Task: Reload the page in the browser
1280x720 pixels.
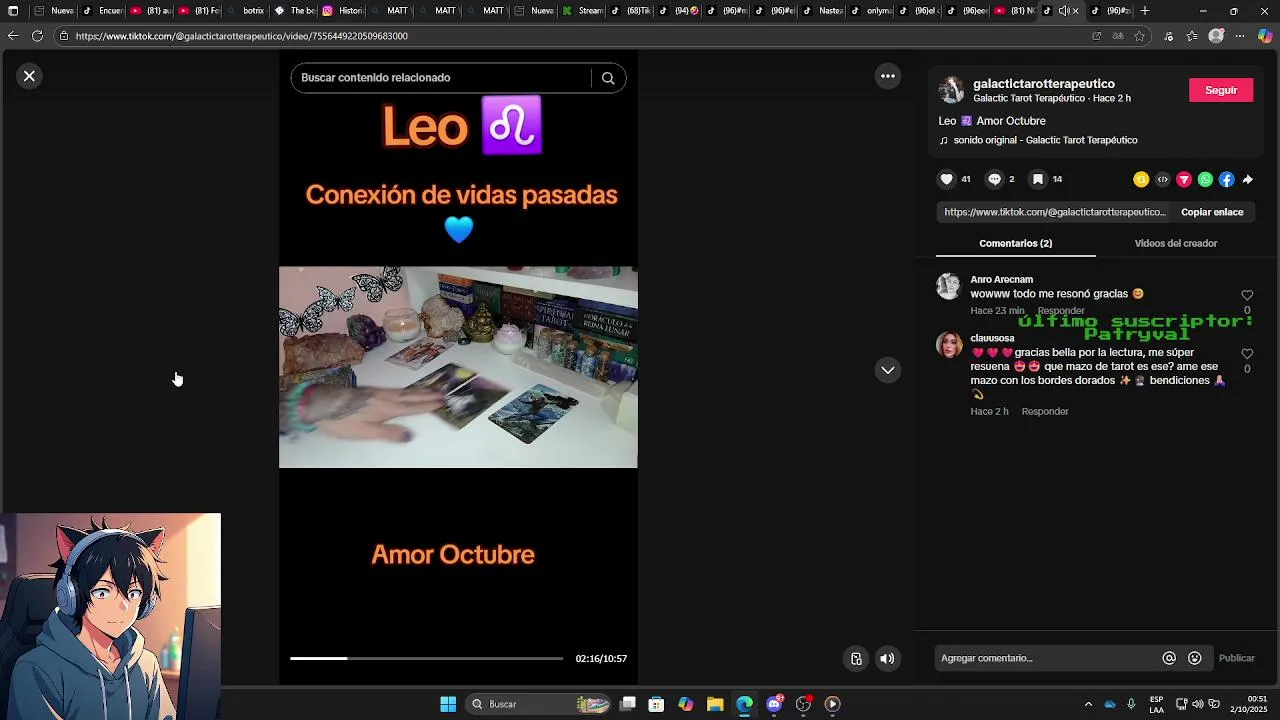Action: [x=37, y=36]
